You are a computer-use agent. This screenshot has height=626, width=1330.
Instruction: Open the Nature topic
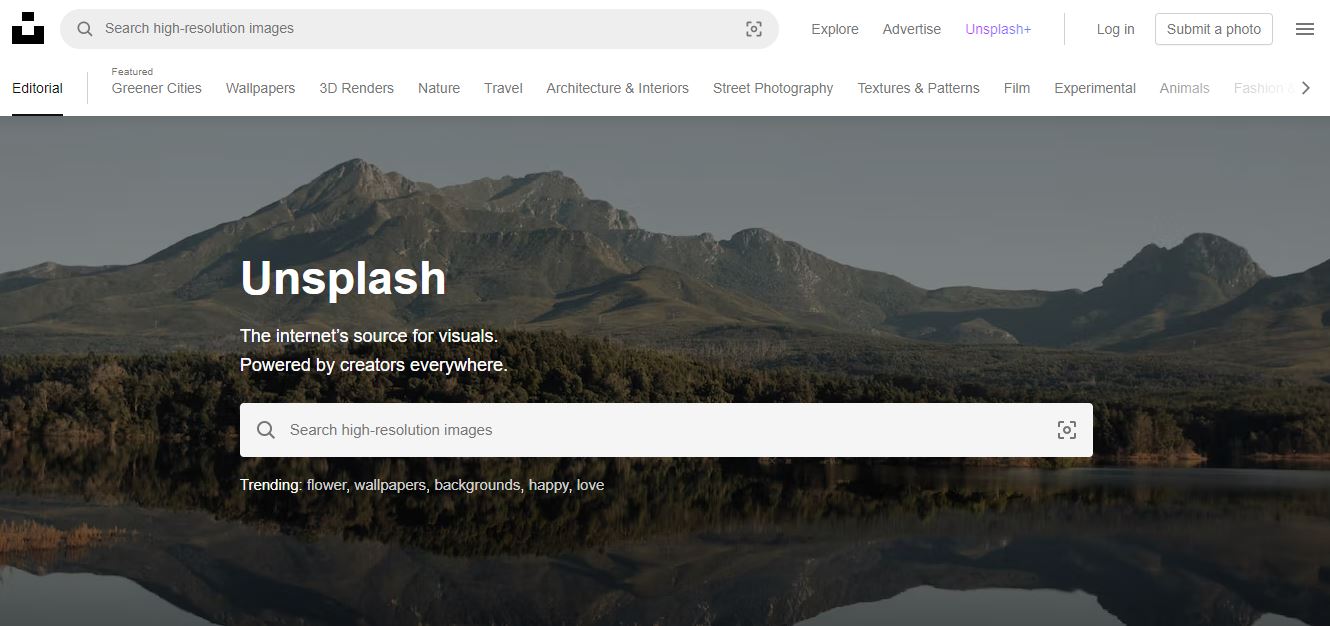click(439, 88)
